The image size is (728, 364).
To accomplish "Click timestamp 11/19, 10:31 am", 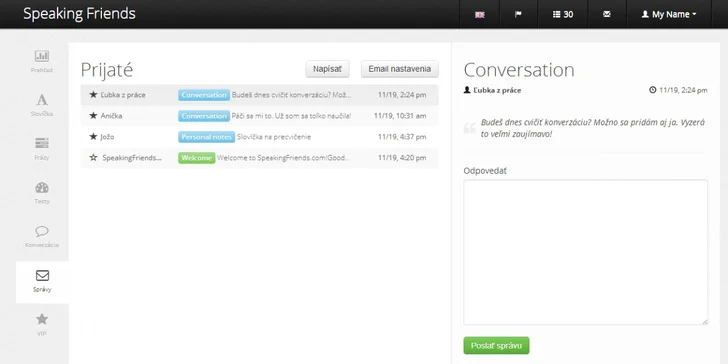I will tap(400, 116).
